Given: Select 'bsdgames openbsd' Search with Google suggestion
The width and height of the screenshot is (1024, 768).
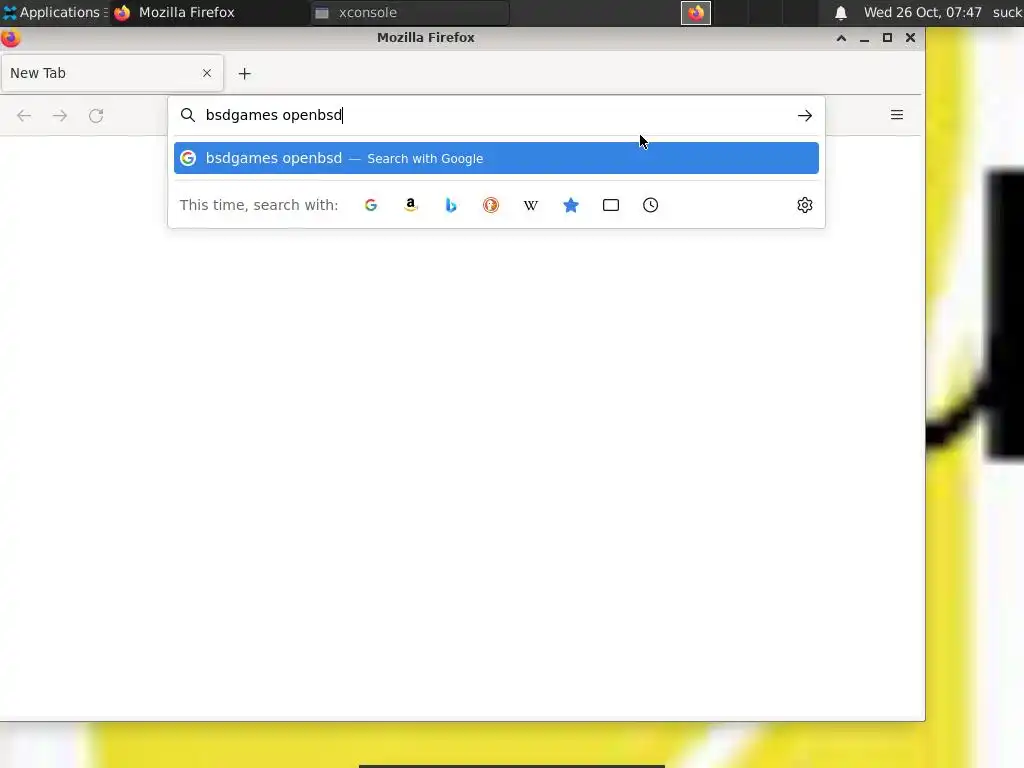Looking at the screenshot, I should click(x=496, y=158).
